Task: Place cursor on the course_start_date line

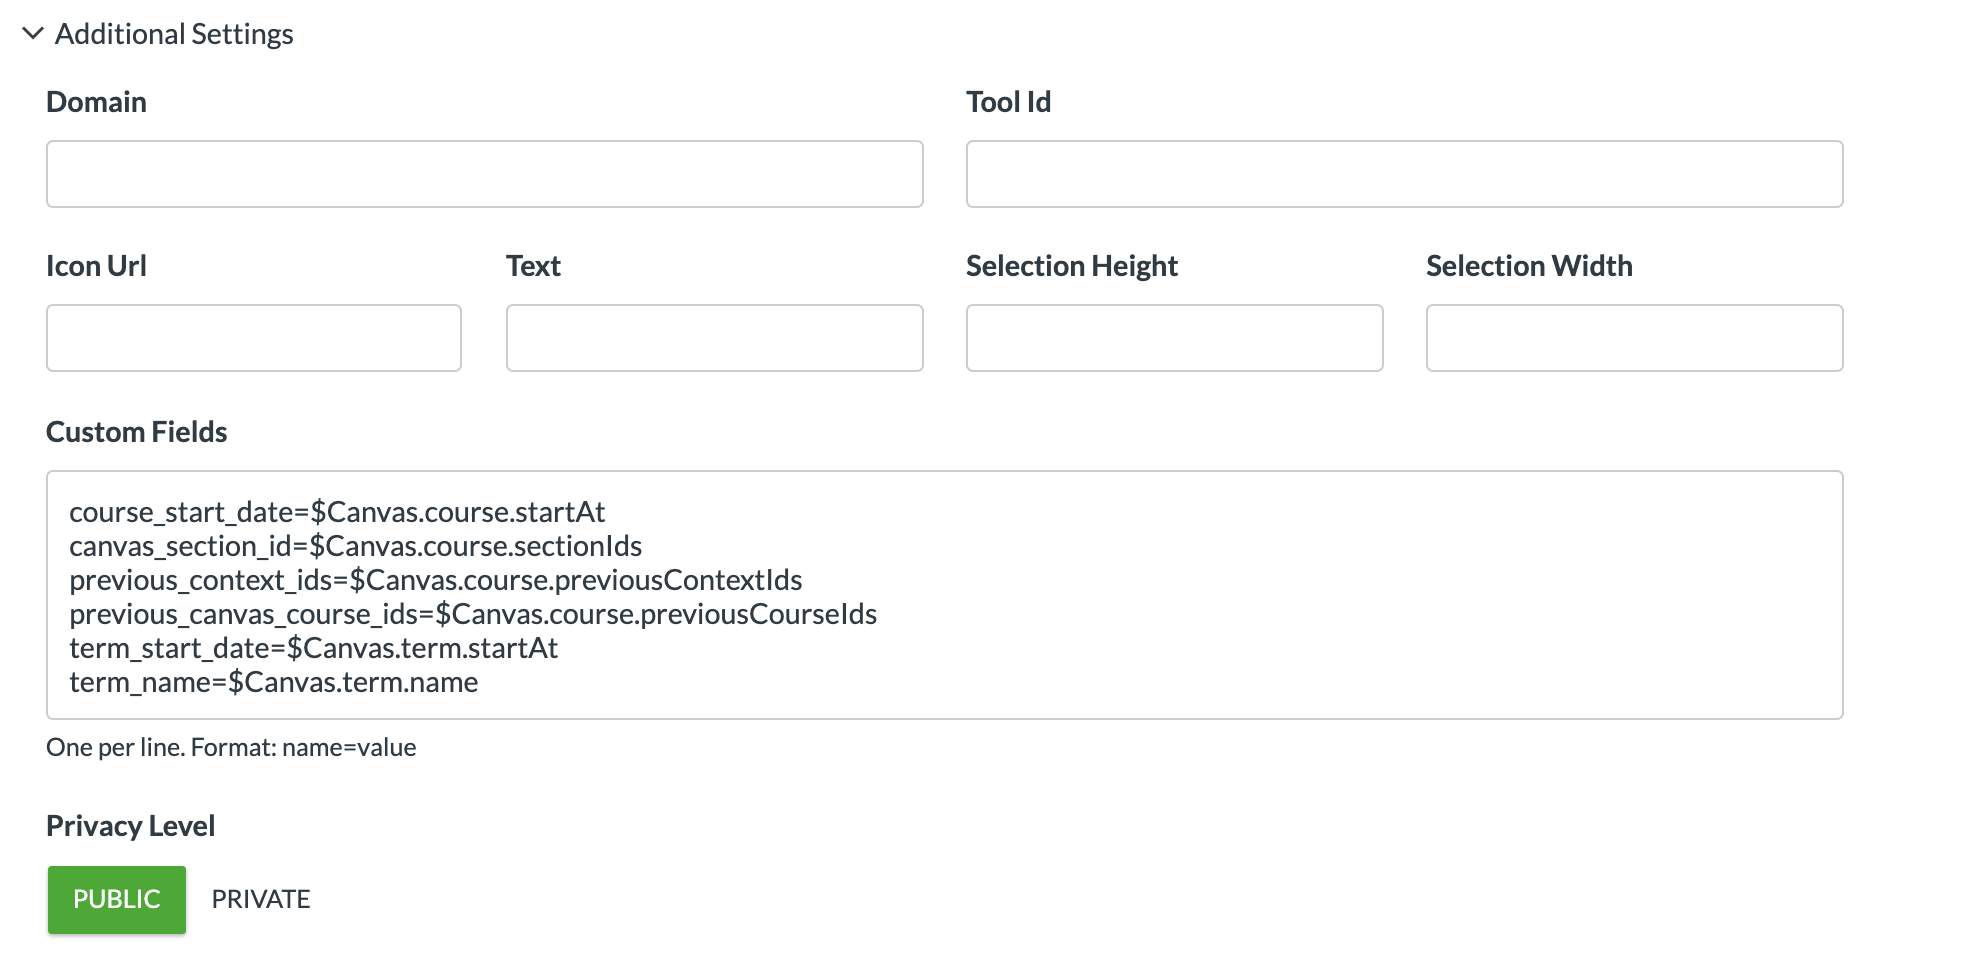Action: point(337,512)
